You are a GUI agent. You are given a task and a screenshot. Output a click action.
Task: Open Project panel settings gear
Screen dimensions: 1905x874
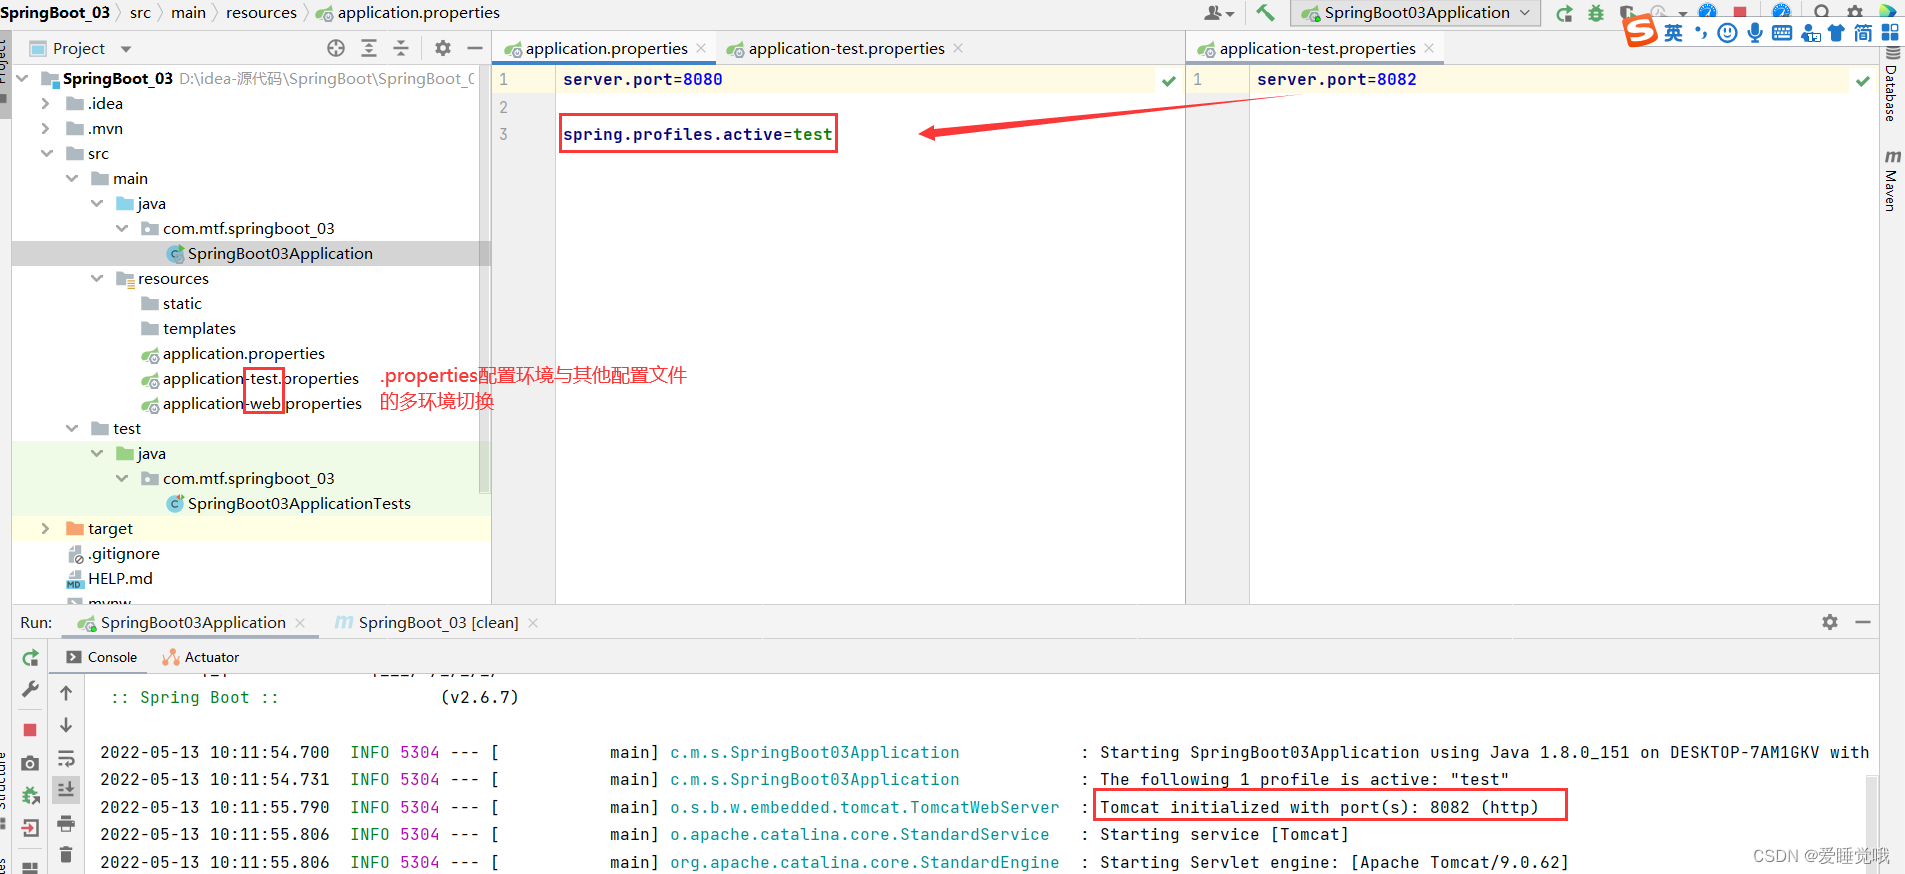coord(443,48)
